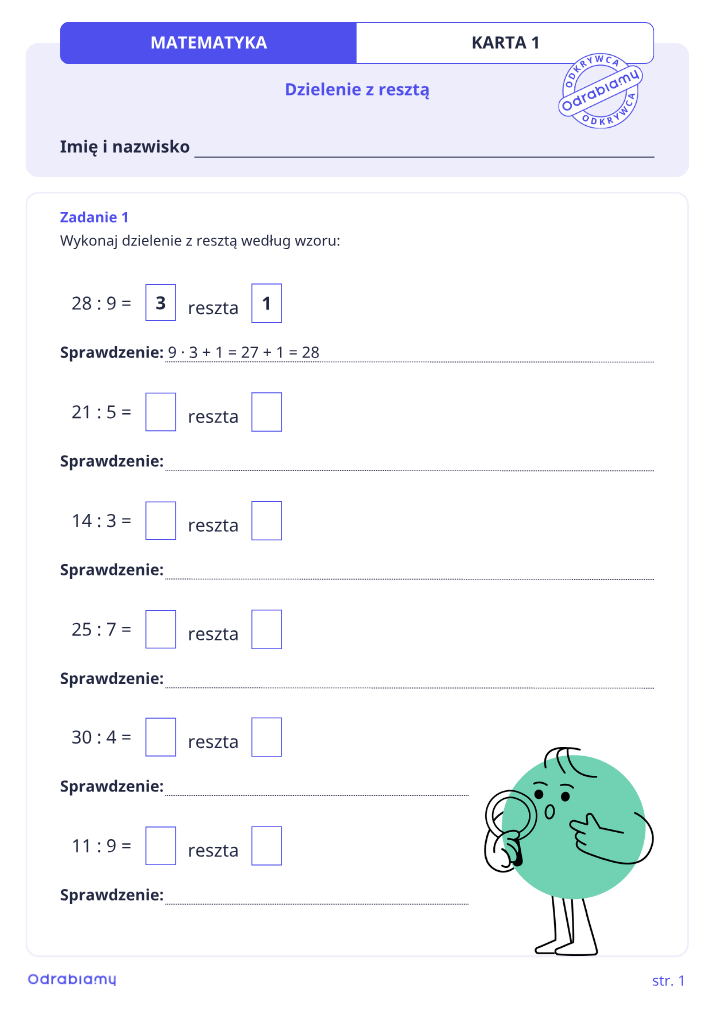Click the Imię i nazwisko name line
Viewport: 714px width, 1010px height.
pos(424,151)
